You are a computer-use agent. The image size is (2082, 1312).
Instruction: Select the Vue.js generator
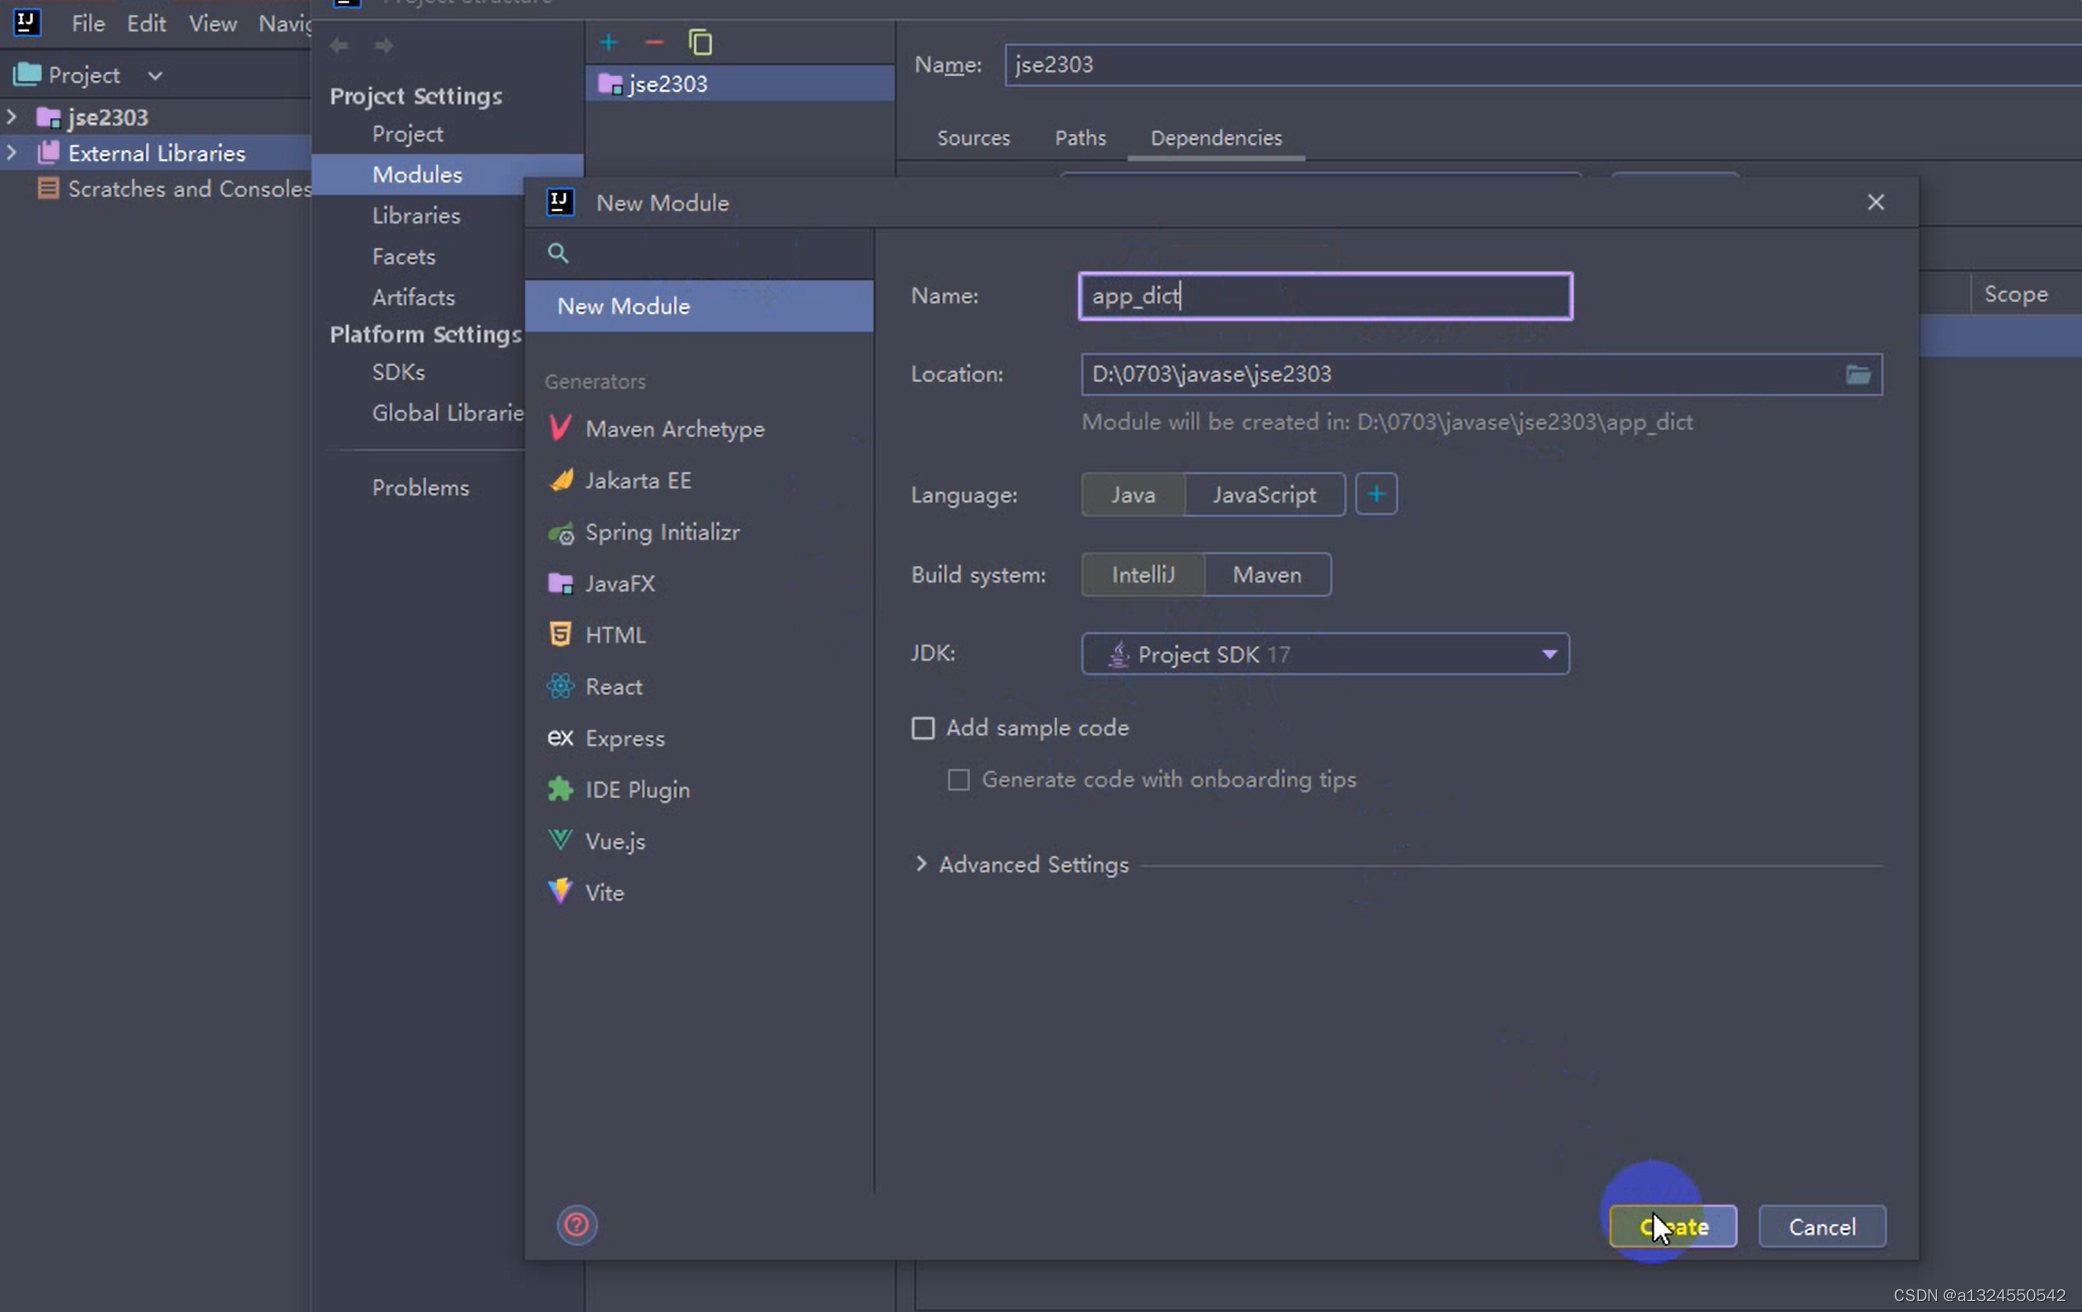click(x=614, y=841)
